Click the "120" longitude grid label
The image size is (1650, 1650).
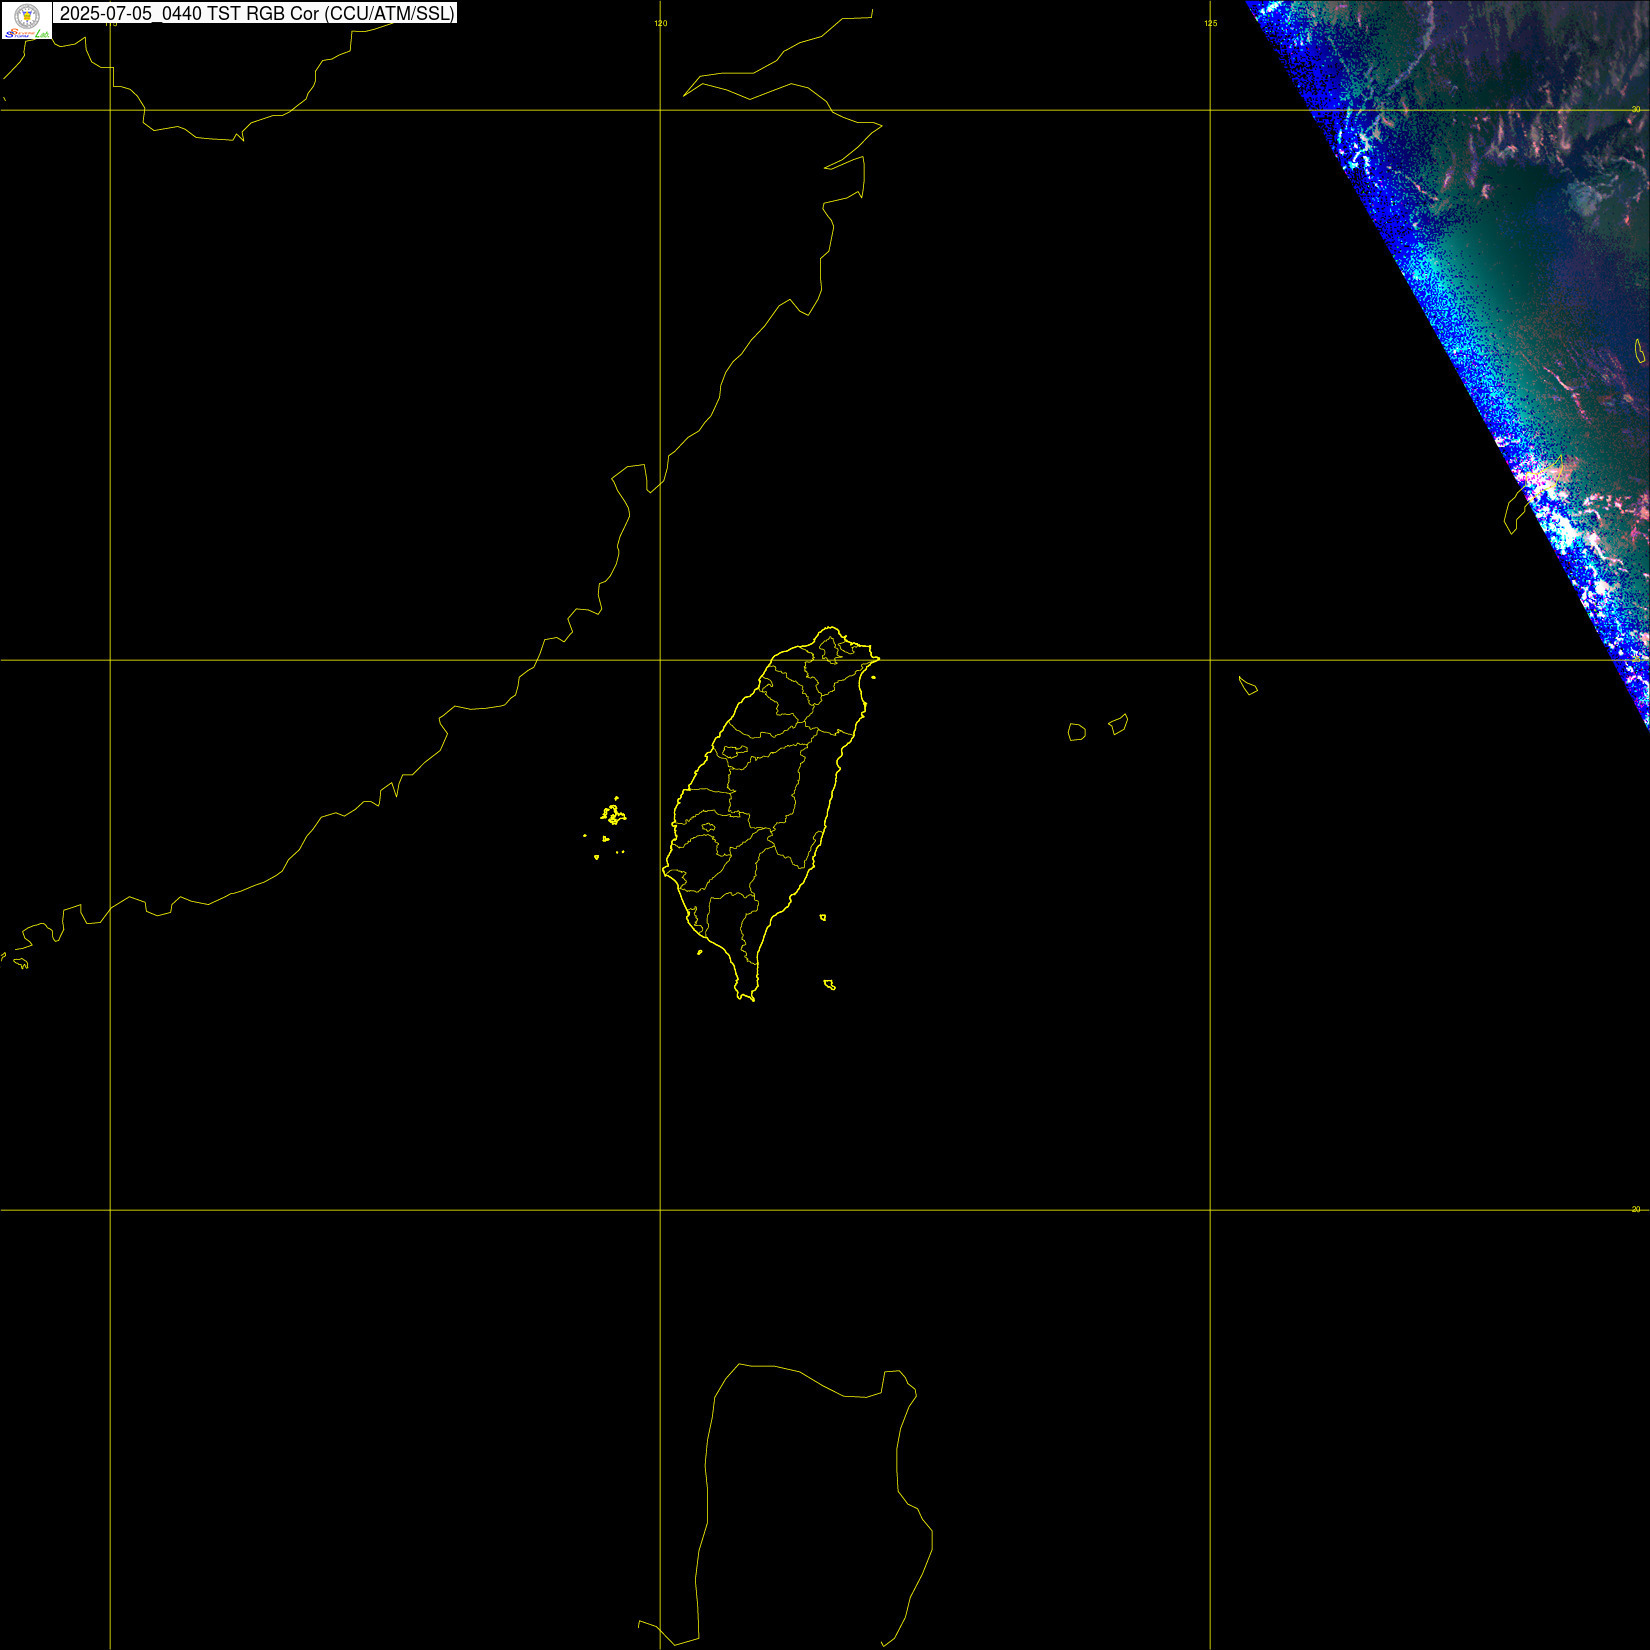pyautogui.click(x=661, y=23)
